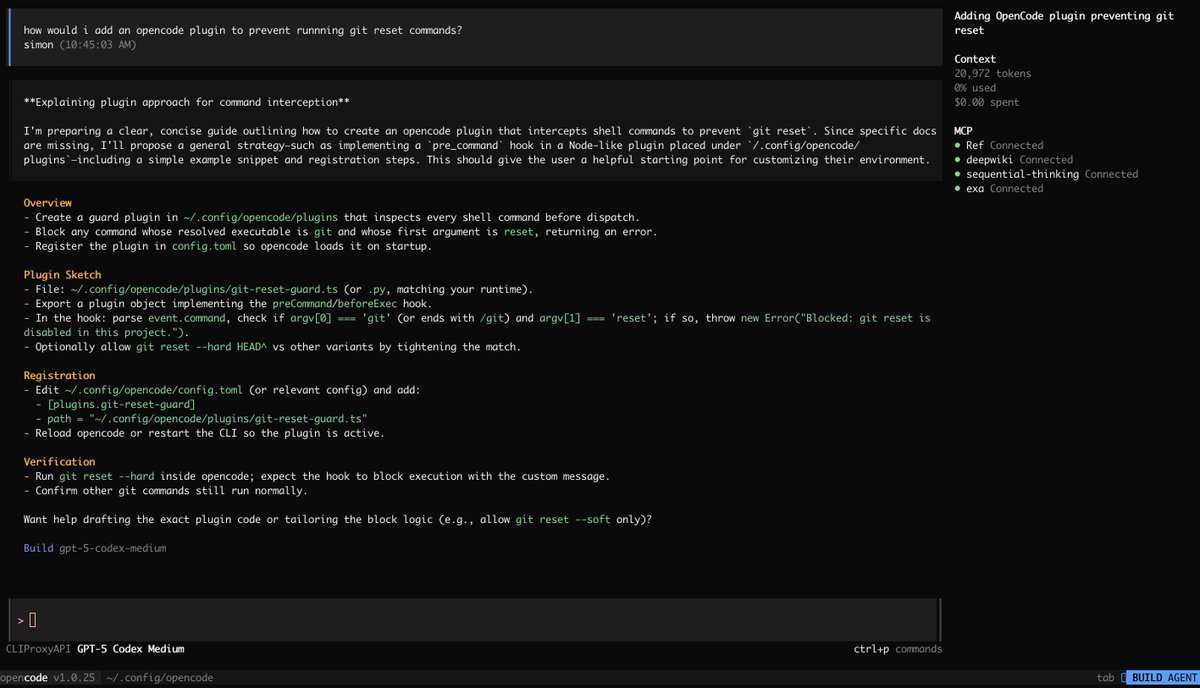1200x688 pixels.
Task: Click the green status dot beside Ref
Action: pos(958,146)
